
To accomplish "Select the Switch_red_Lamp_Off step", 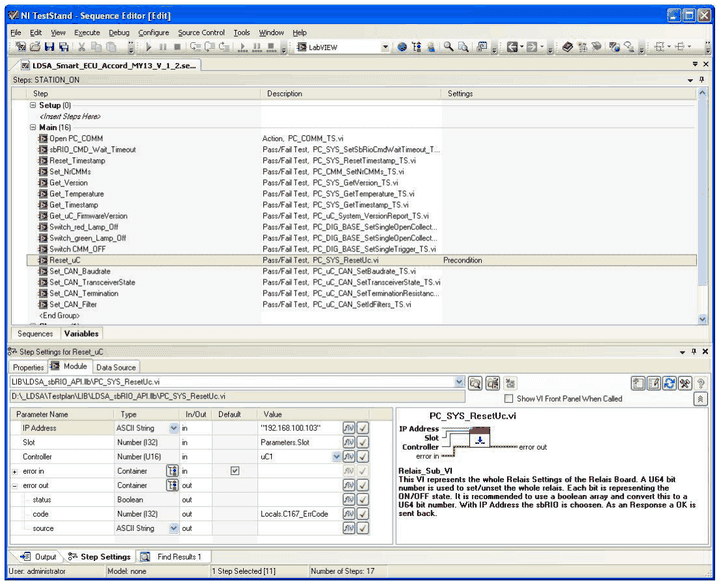I will click(83, 227).
